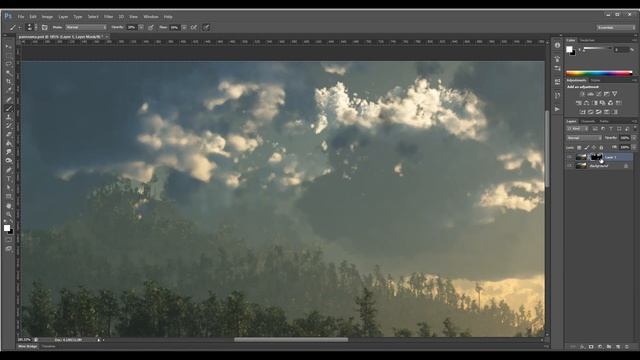
Task: Select the Eraser tool
Action: coord(9,135)
